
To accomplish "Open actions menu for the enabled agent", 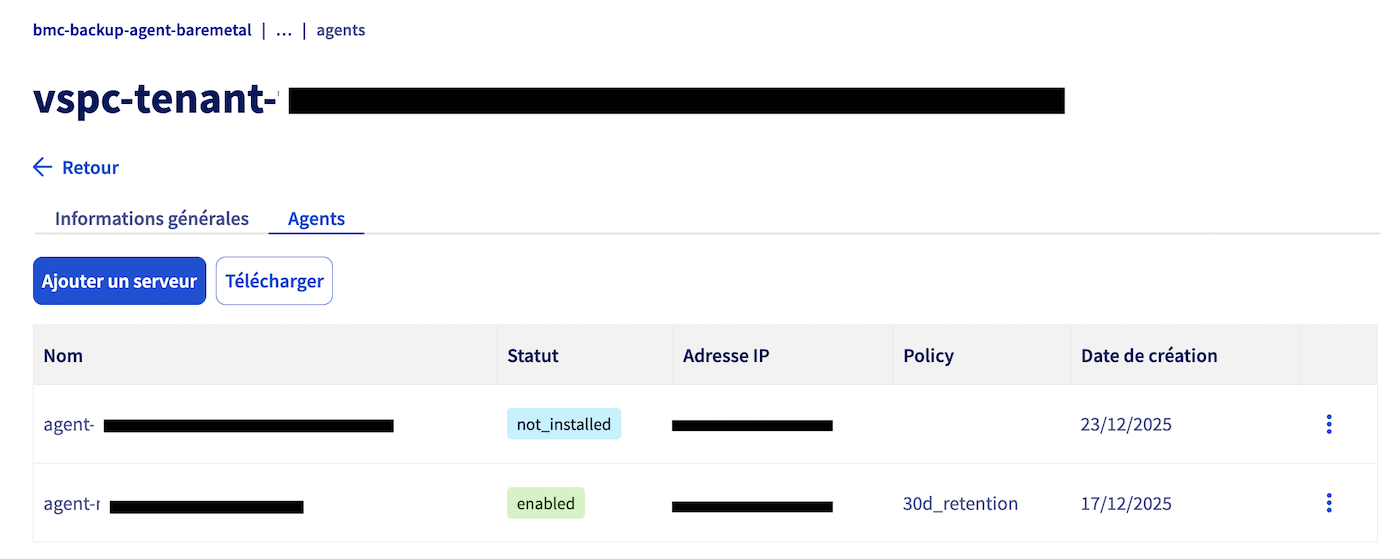I will click(x=1328, y=503).
